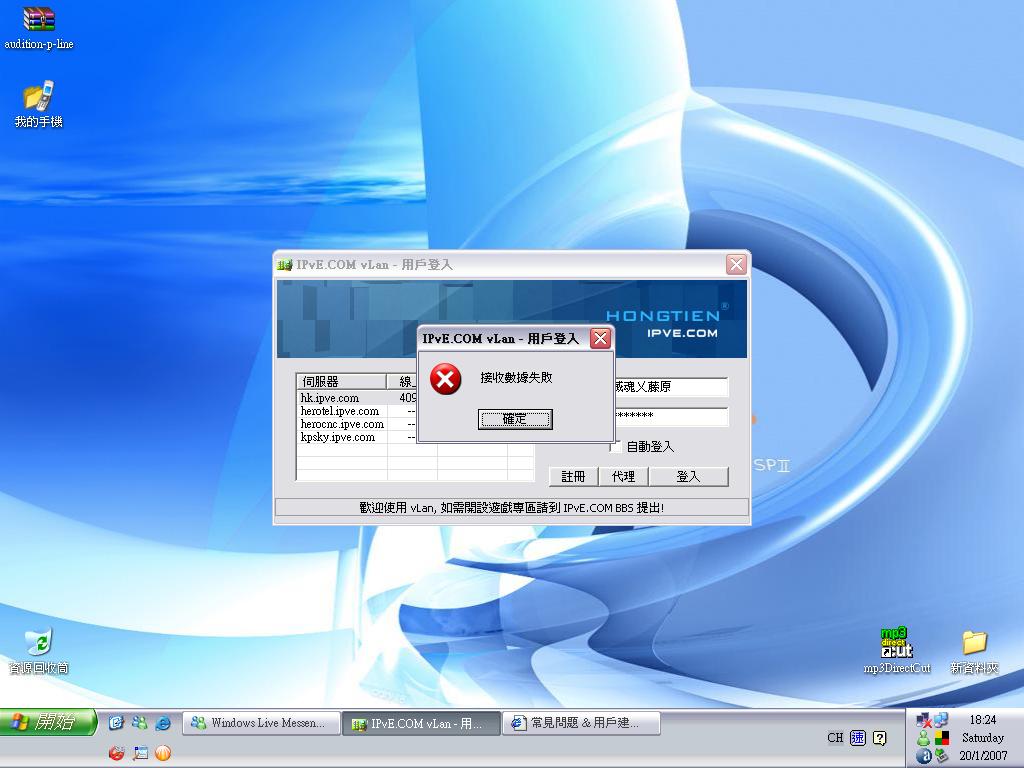Open the 代理 proxy settings button
Image resolution: width=1024 pixels, height=768 pixels.
(x=623, y=477)
